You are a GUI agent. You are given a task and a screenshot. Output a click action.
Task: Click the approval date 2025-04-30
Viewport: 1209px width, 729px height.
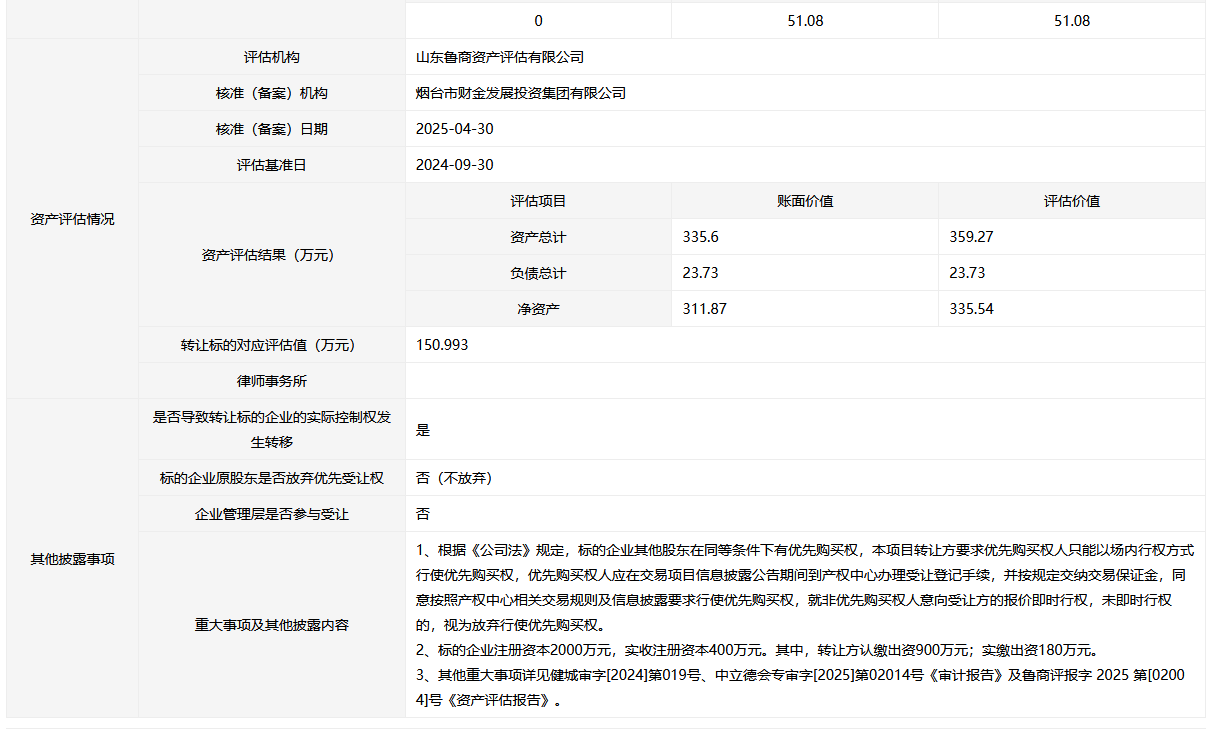(454, 129)
